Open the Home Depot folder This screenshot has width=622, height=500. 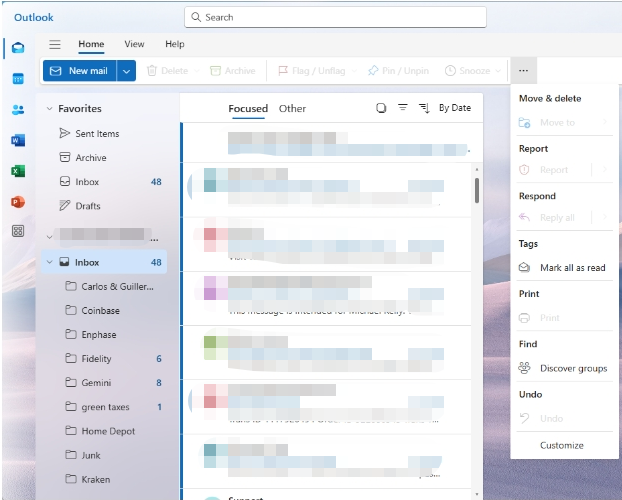tap(104, 431)
